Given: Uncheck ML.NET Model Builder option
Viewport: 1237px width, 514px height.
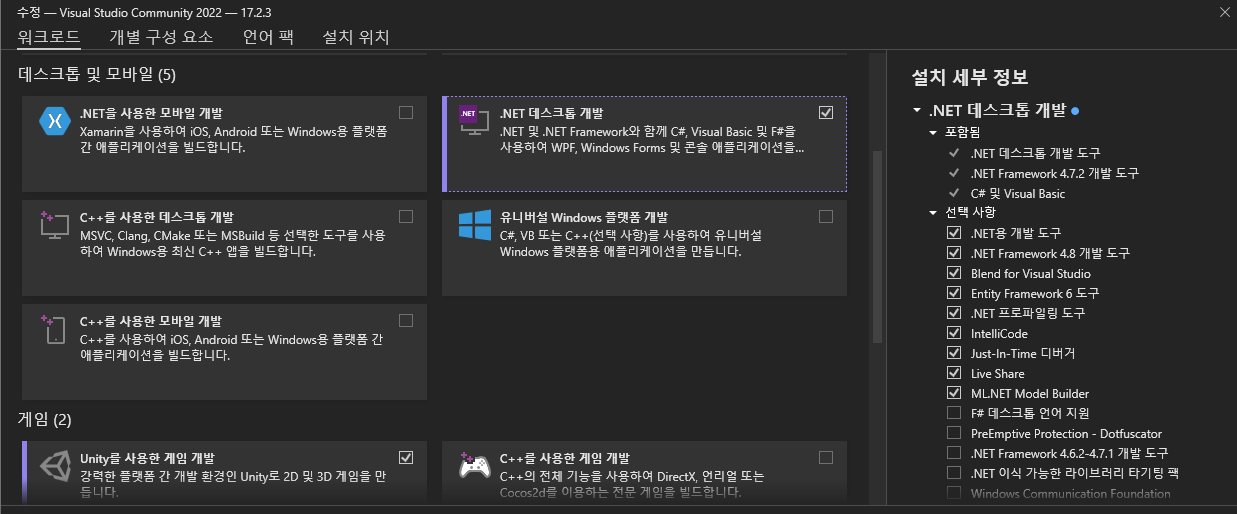Looking at the screenshot, I should (953, 393).
